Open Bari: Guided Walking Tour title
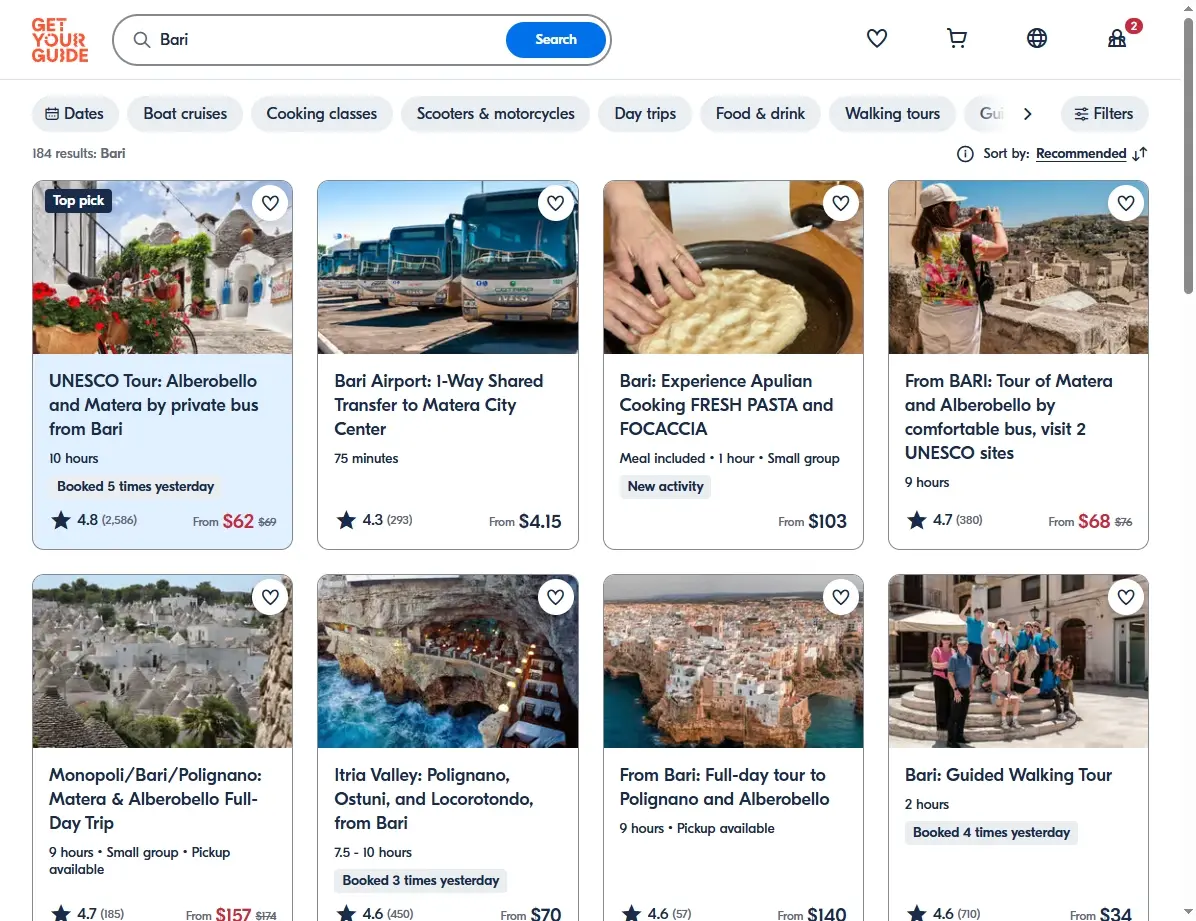The height and width of the screenshot is (921, 1196). tap(1008, 774)
